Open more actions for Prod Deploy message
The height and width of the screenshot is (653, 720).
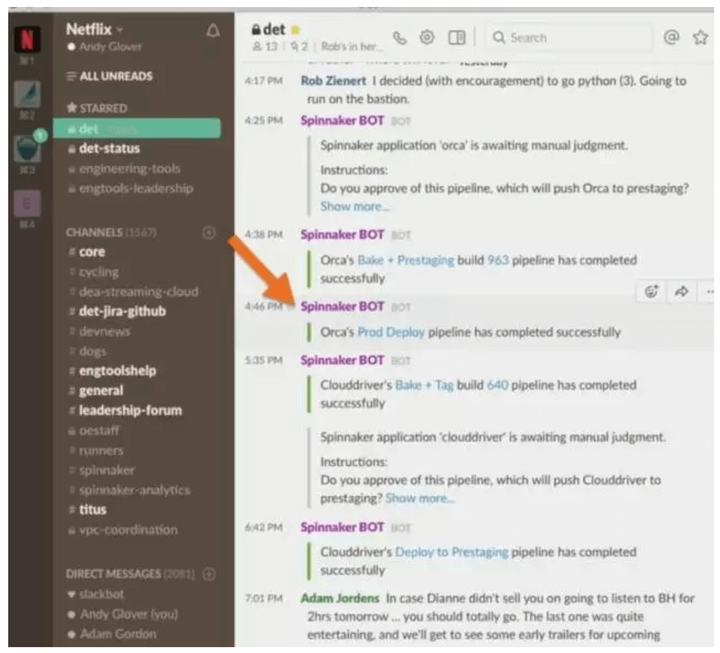[x=709, y=292]
